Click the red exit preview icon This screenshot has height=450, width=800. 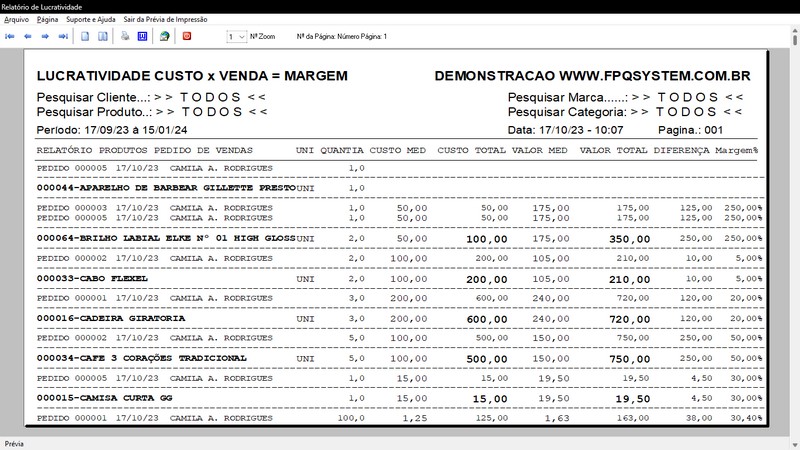click(x=187, y=36)
